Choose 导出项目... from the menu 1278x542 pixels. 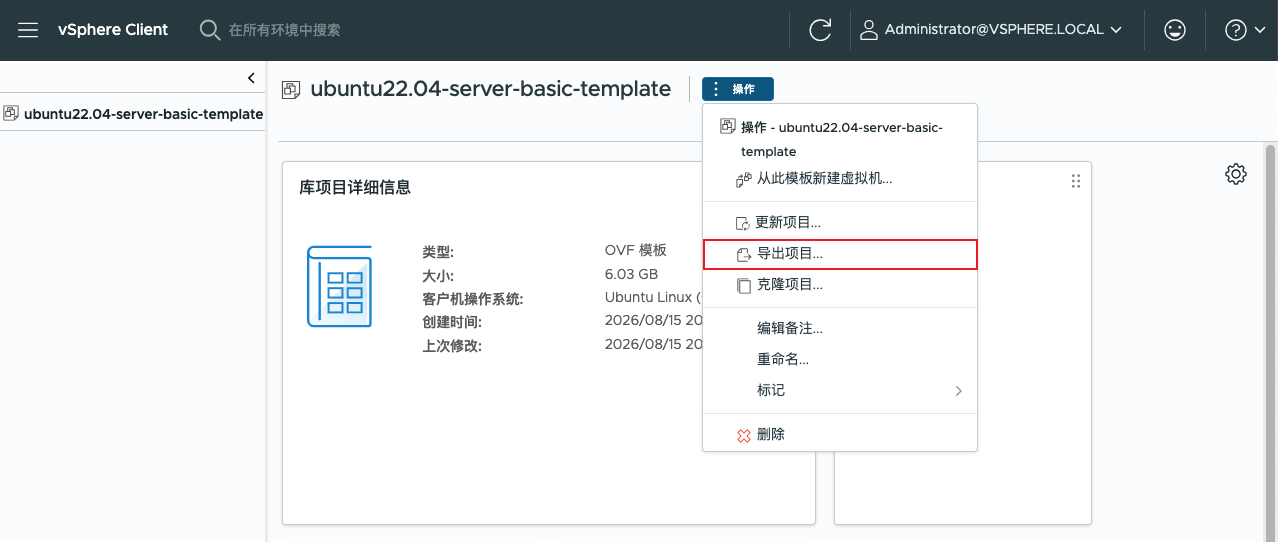tap(840, 254)
